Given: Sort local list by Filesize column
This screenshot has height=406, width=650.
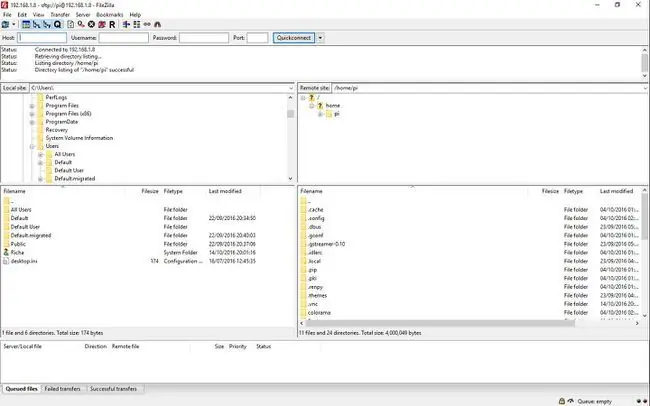Looking at the screenshot, I should coord(143,191).
